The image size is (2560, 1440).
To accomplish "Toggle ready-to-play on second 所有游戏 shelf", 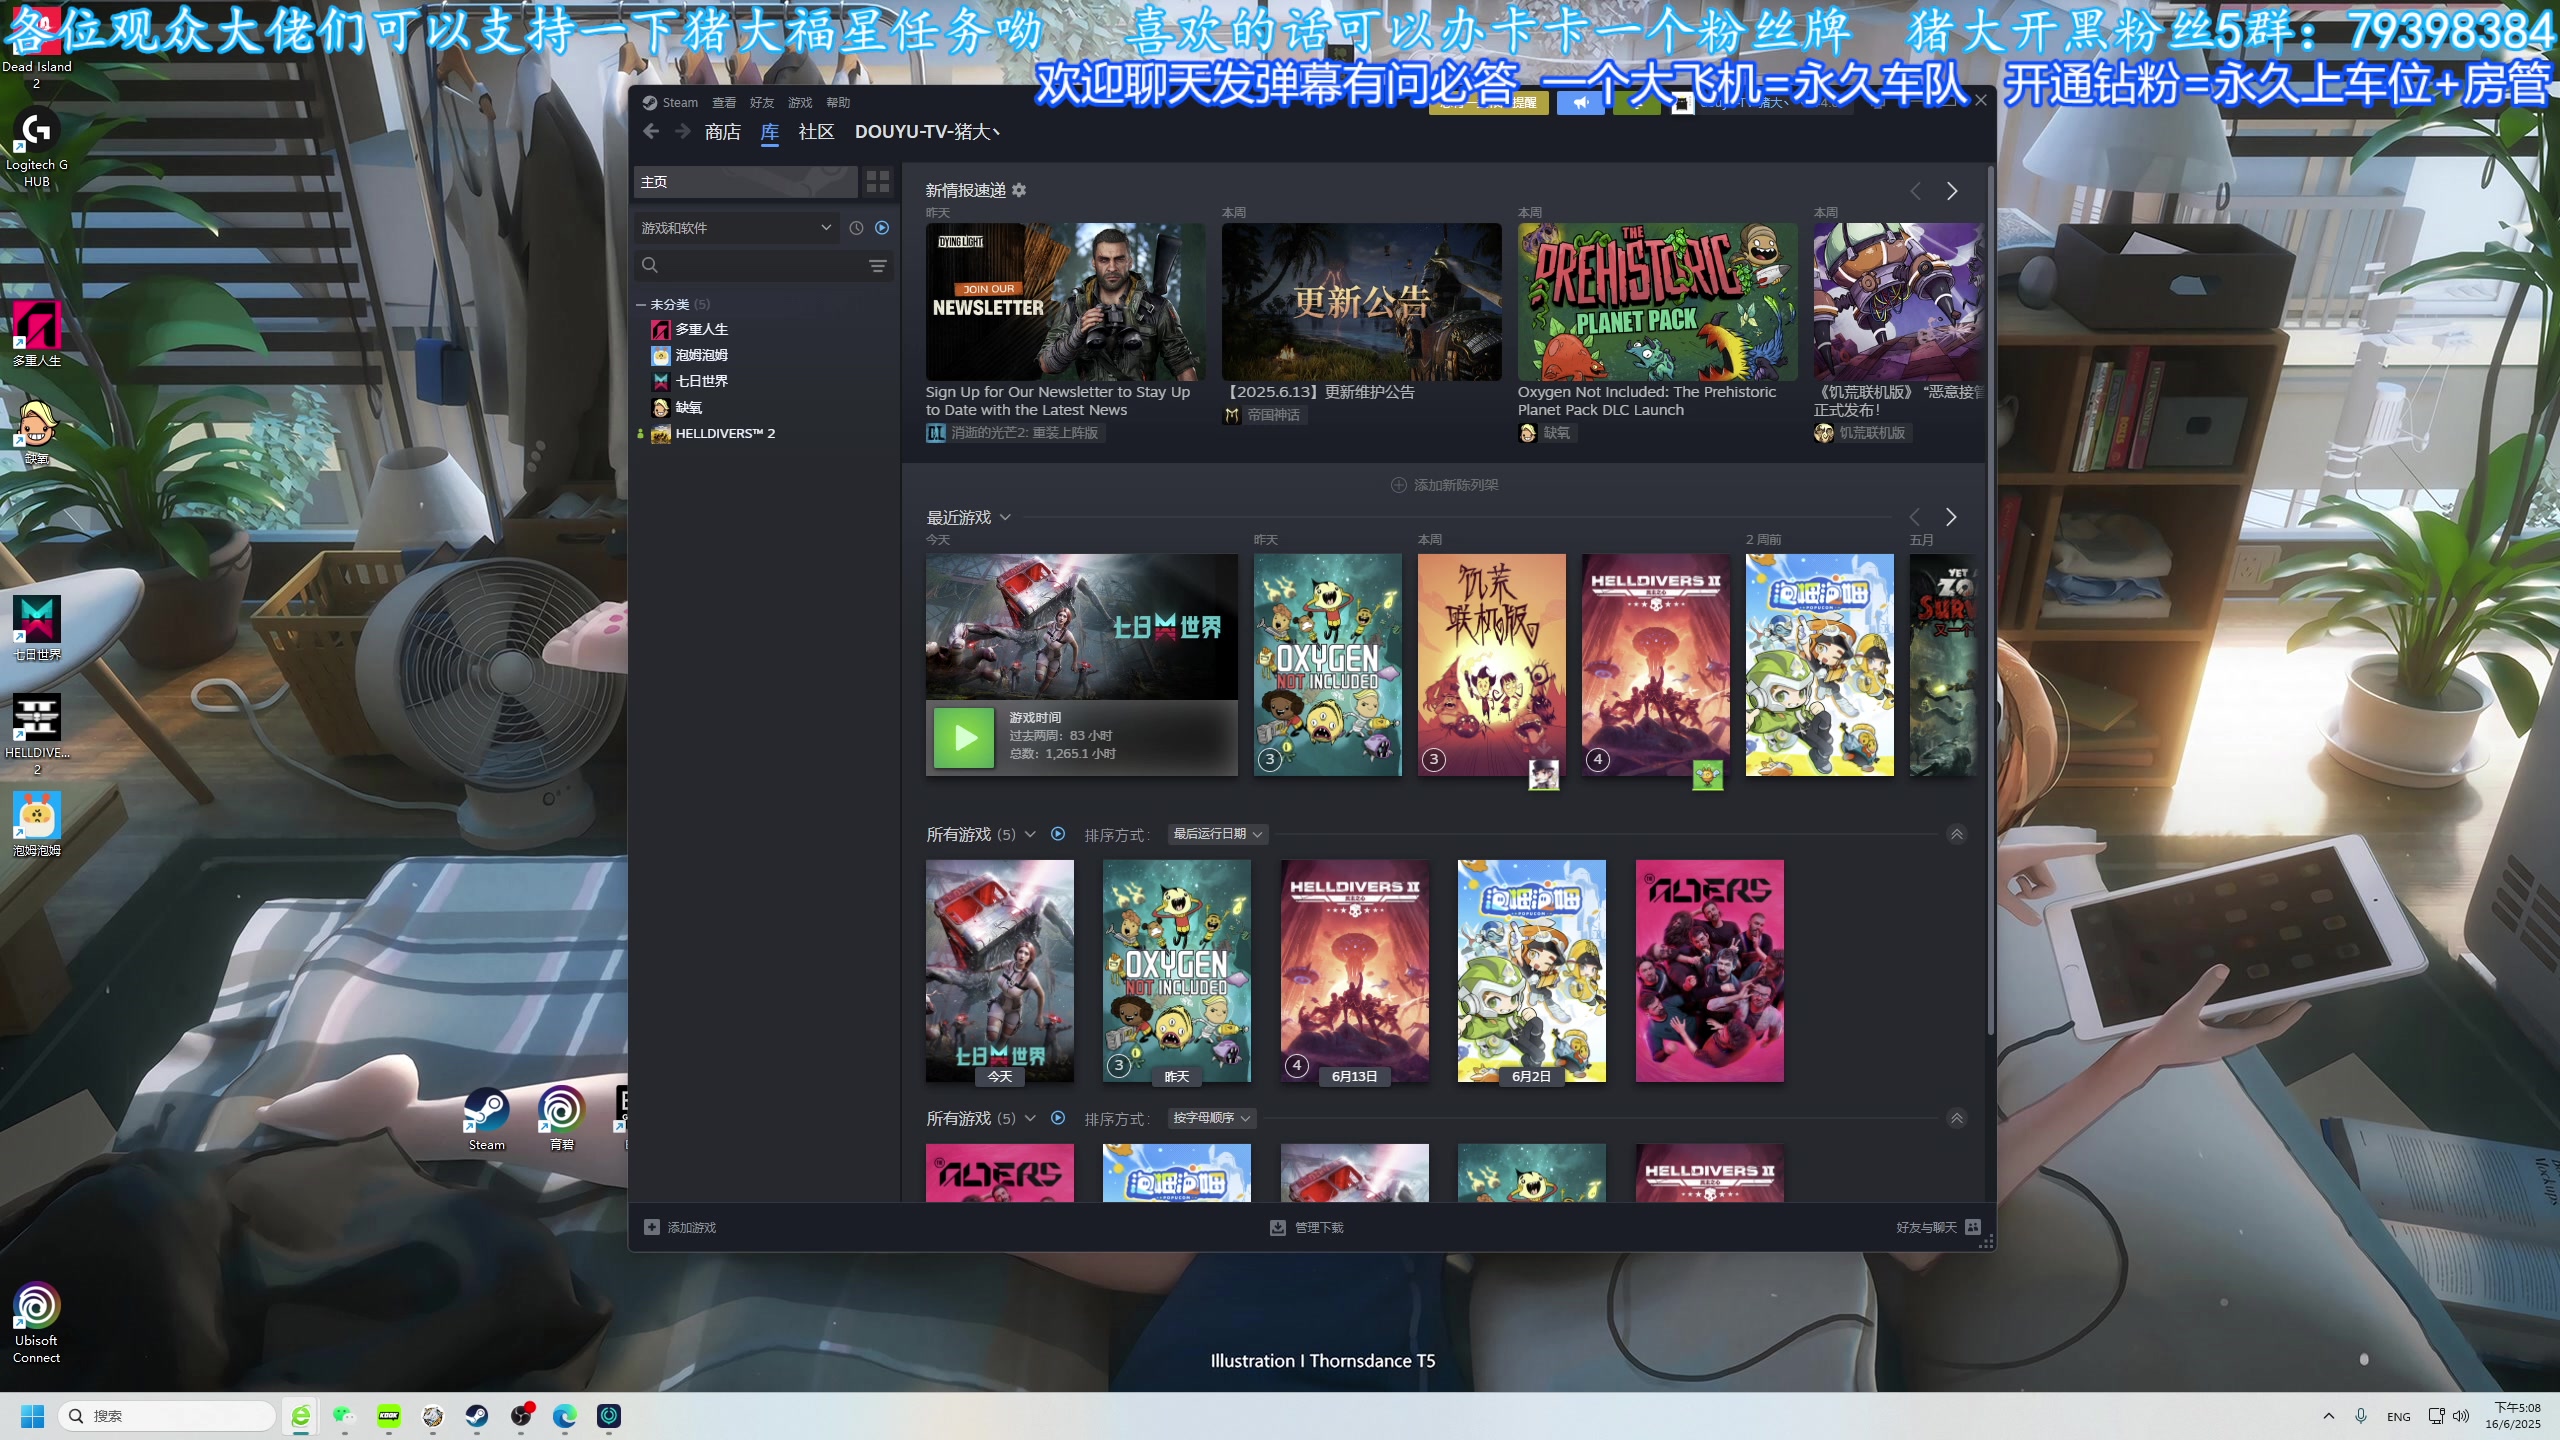I will [1058, 1118].
